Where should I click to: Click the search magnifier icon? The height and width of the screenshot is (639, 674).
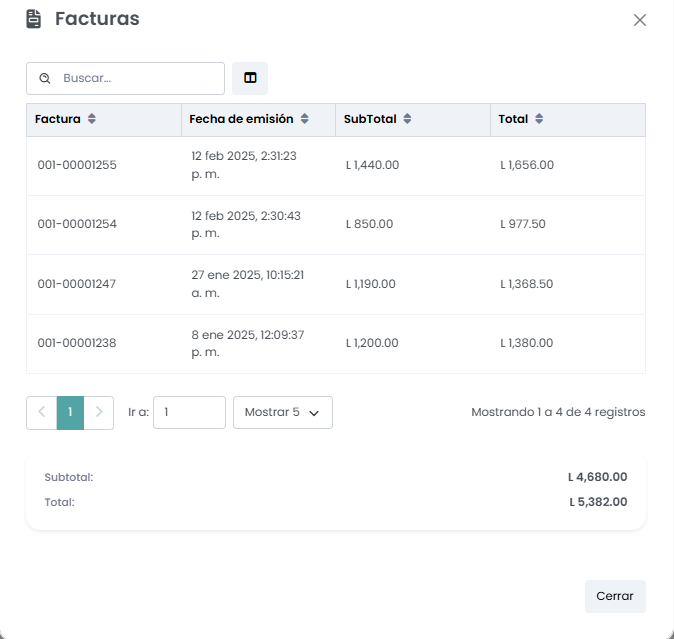click(x=45, y=78)
